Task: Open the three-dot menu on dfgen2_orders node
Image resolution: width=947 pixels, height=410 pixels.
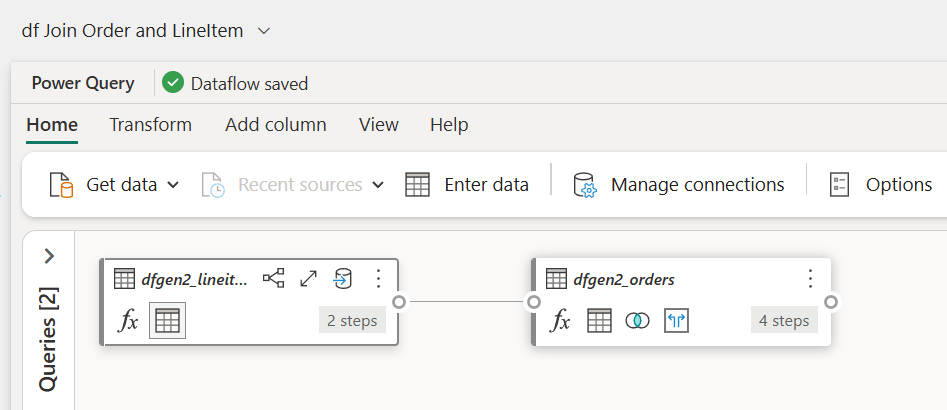Action: tap(810, 278)
